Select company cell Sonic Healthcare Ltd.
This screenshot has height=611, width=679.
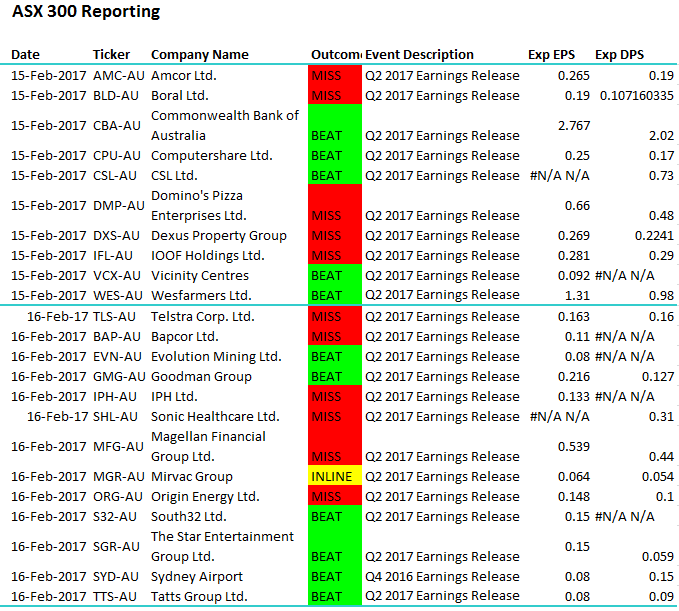215,417
